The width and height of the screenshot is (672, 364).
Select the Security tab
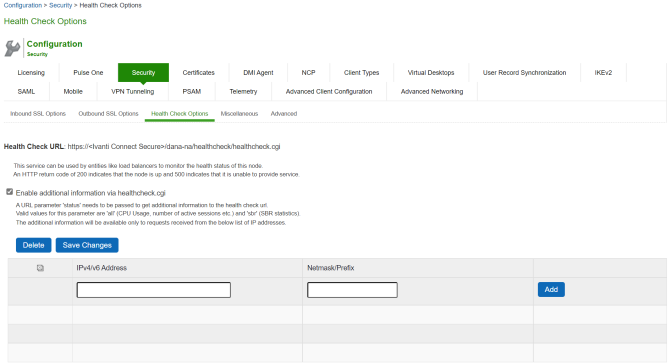coord(143,72)
